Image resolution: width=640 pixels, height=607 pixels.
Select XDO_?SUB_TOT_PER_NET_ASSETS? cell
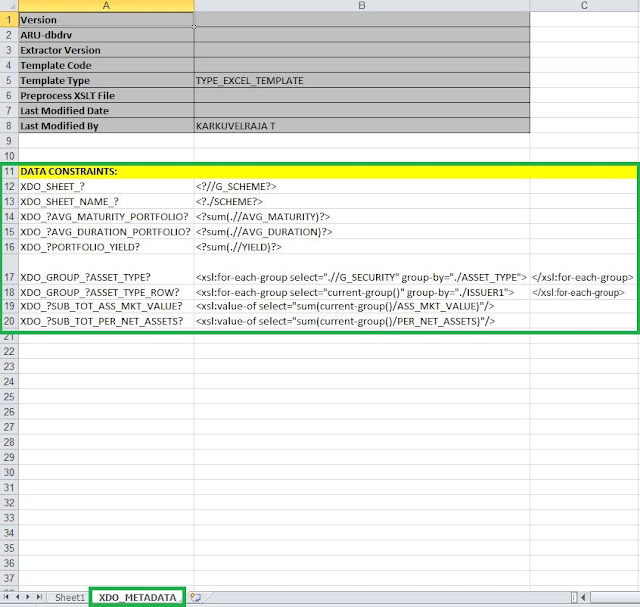(x=106, y=321)
